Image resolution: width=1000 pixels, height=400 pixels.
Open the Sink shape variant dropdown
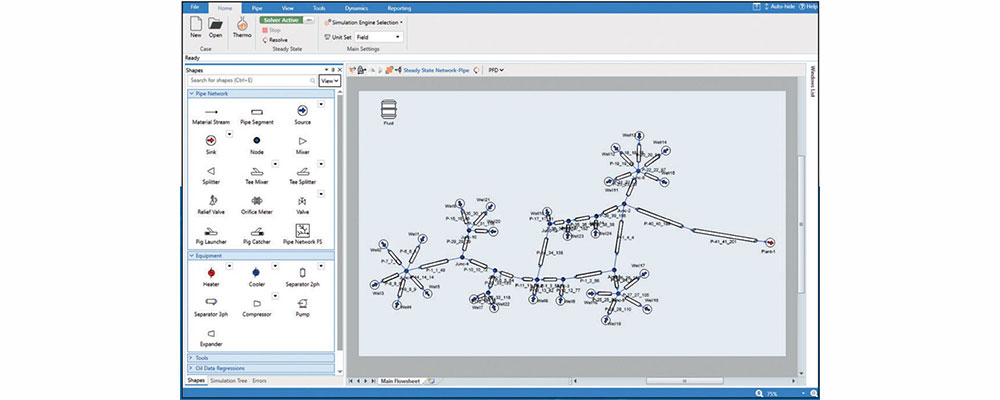(x=229, y=133)
